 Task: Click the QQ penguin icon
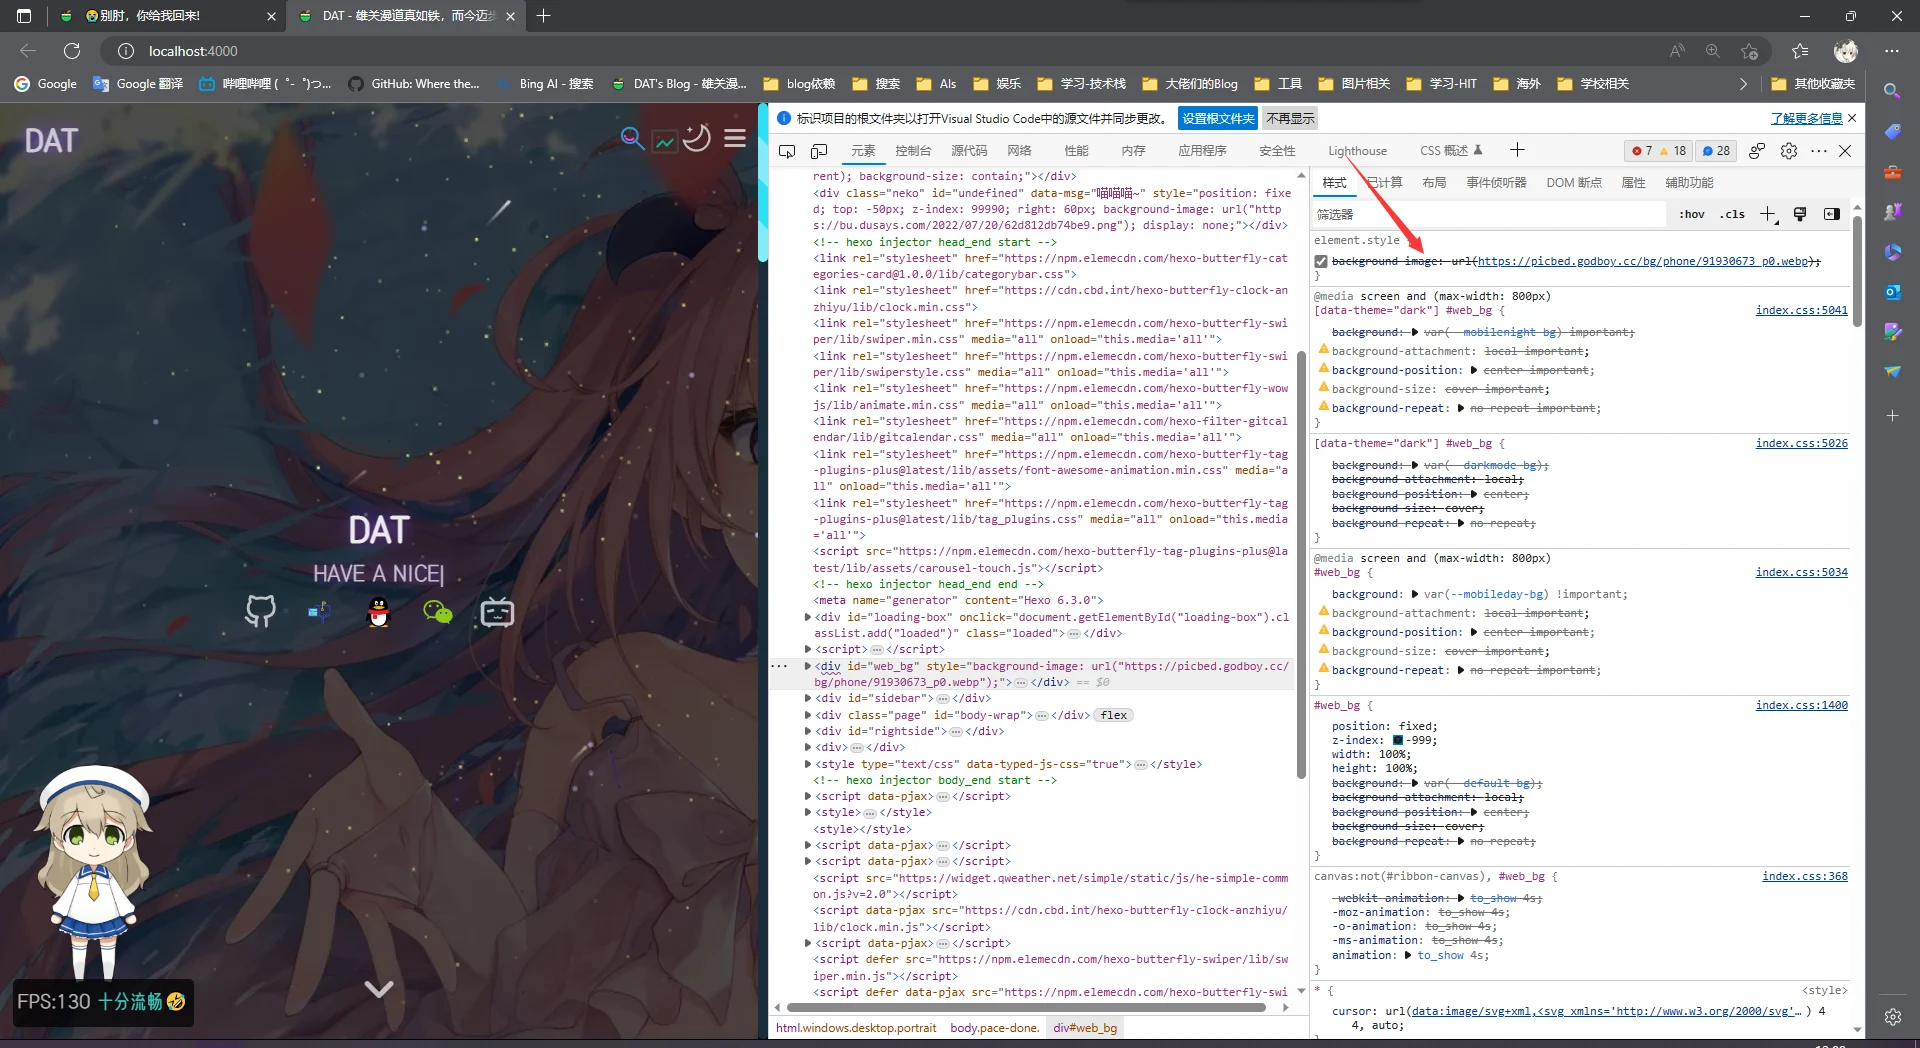click(378, 612)
